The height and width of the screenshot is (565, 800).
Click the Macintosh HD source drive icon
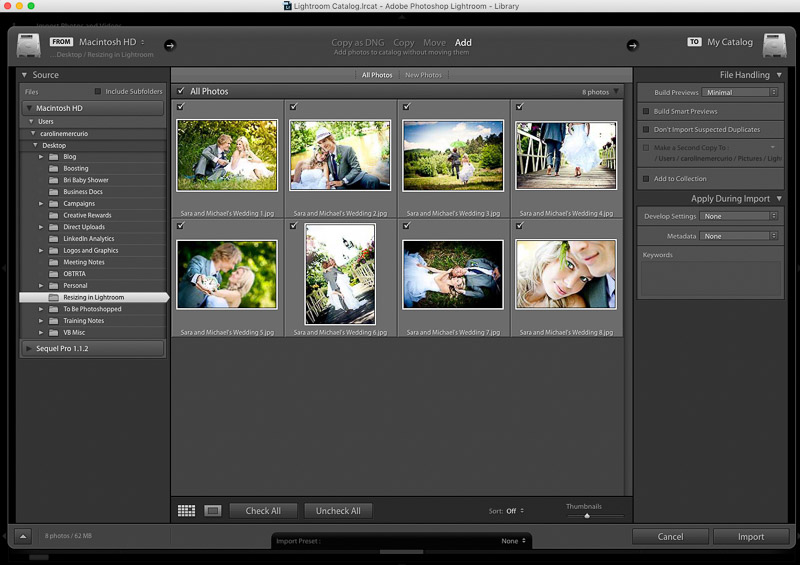29,46
